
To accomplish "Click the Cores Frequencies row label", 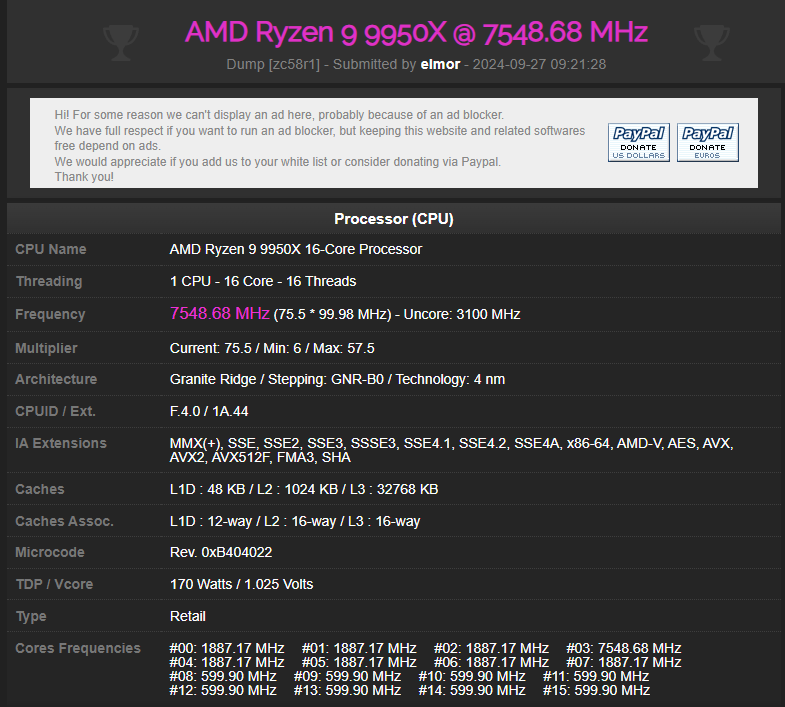I will tap(78, 648).
